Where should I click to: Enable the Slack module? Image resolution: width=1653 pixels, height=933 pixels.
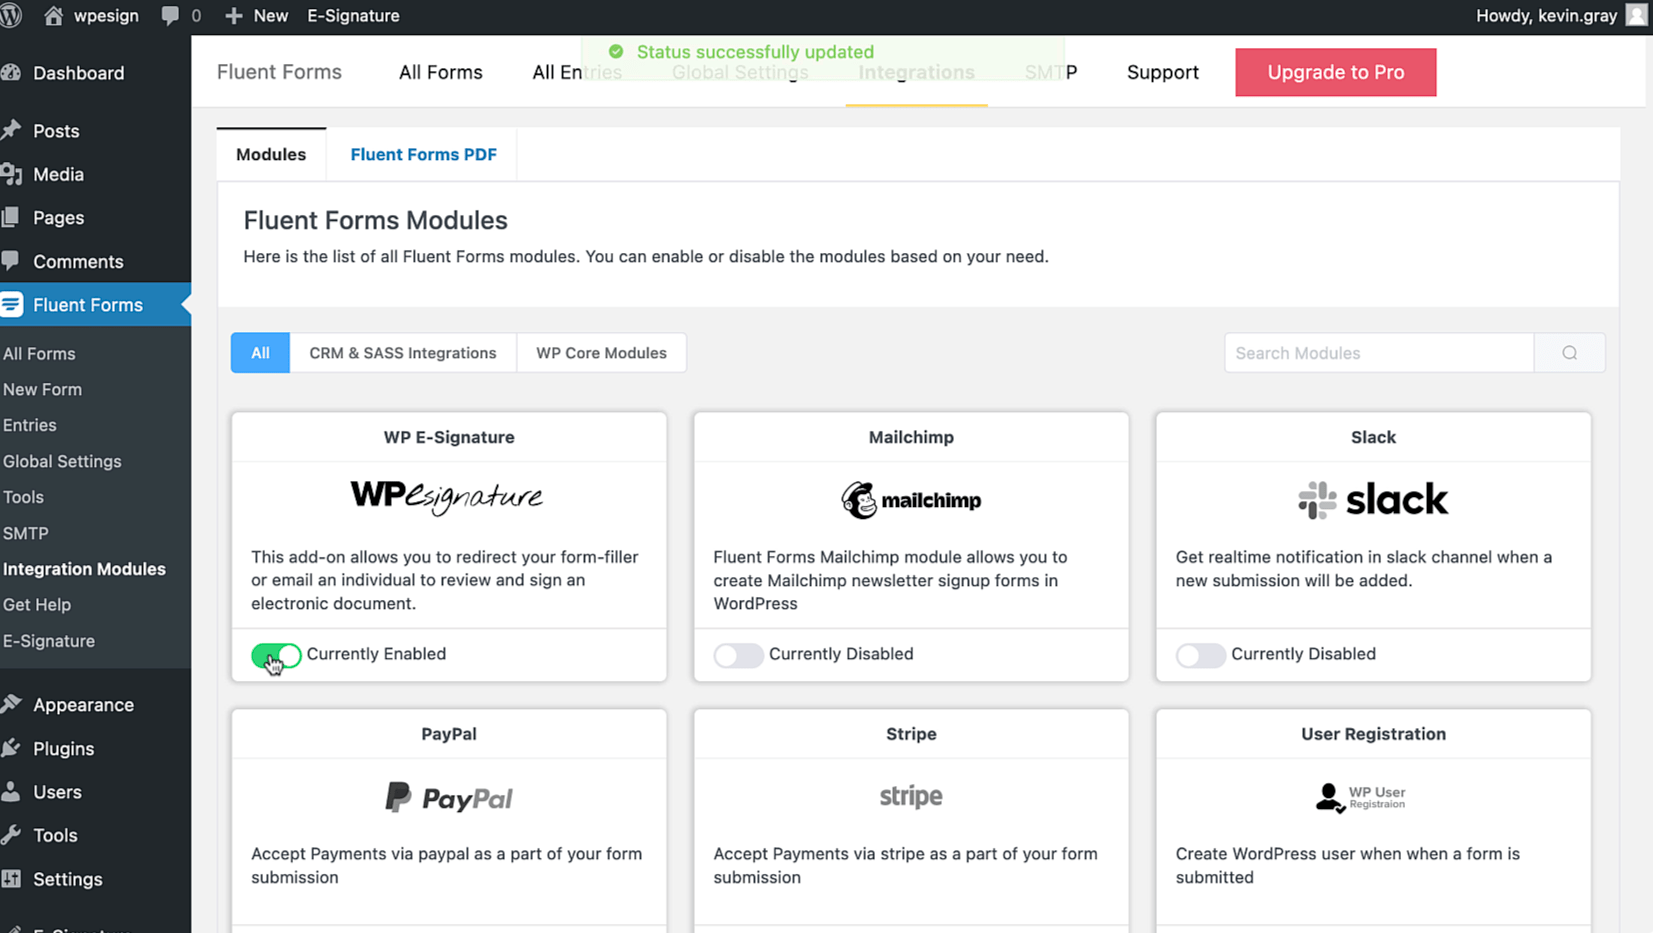[1200, 655]
